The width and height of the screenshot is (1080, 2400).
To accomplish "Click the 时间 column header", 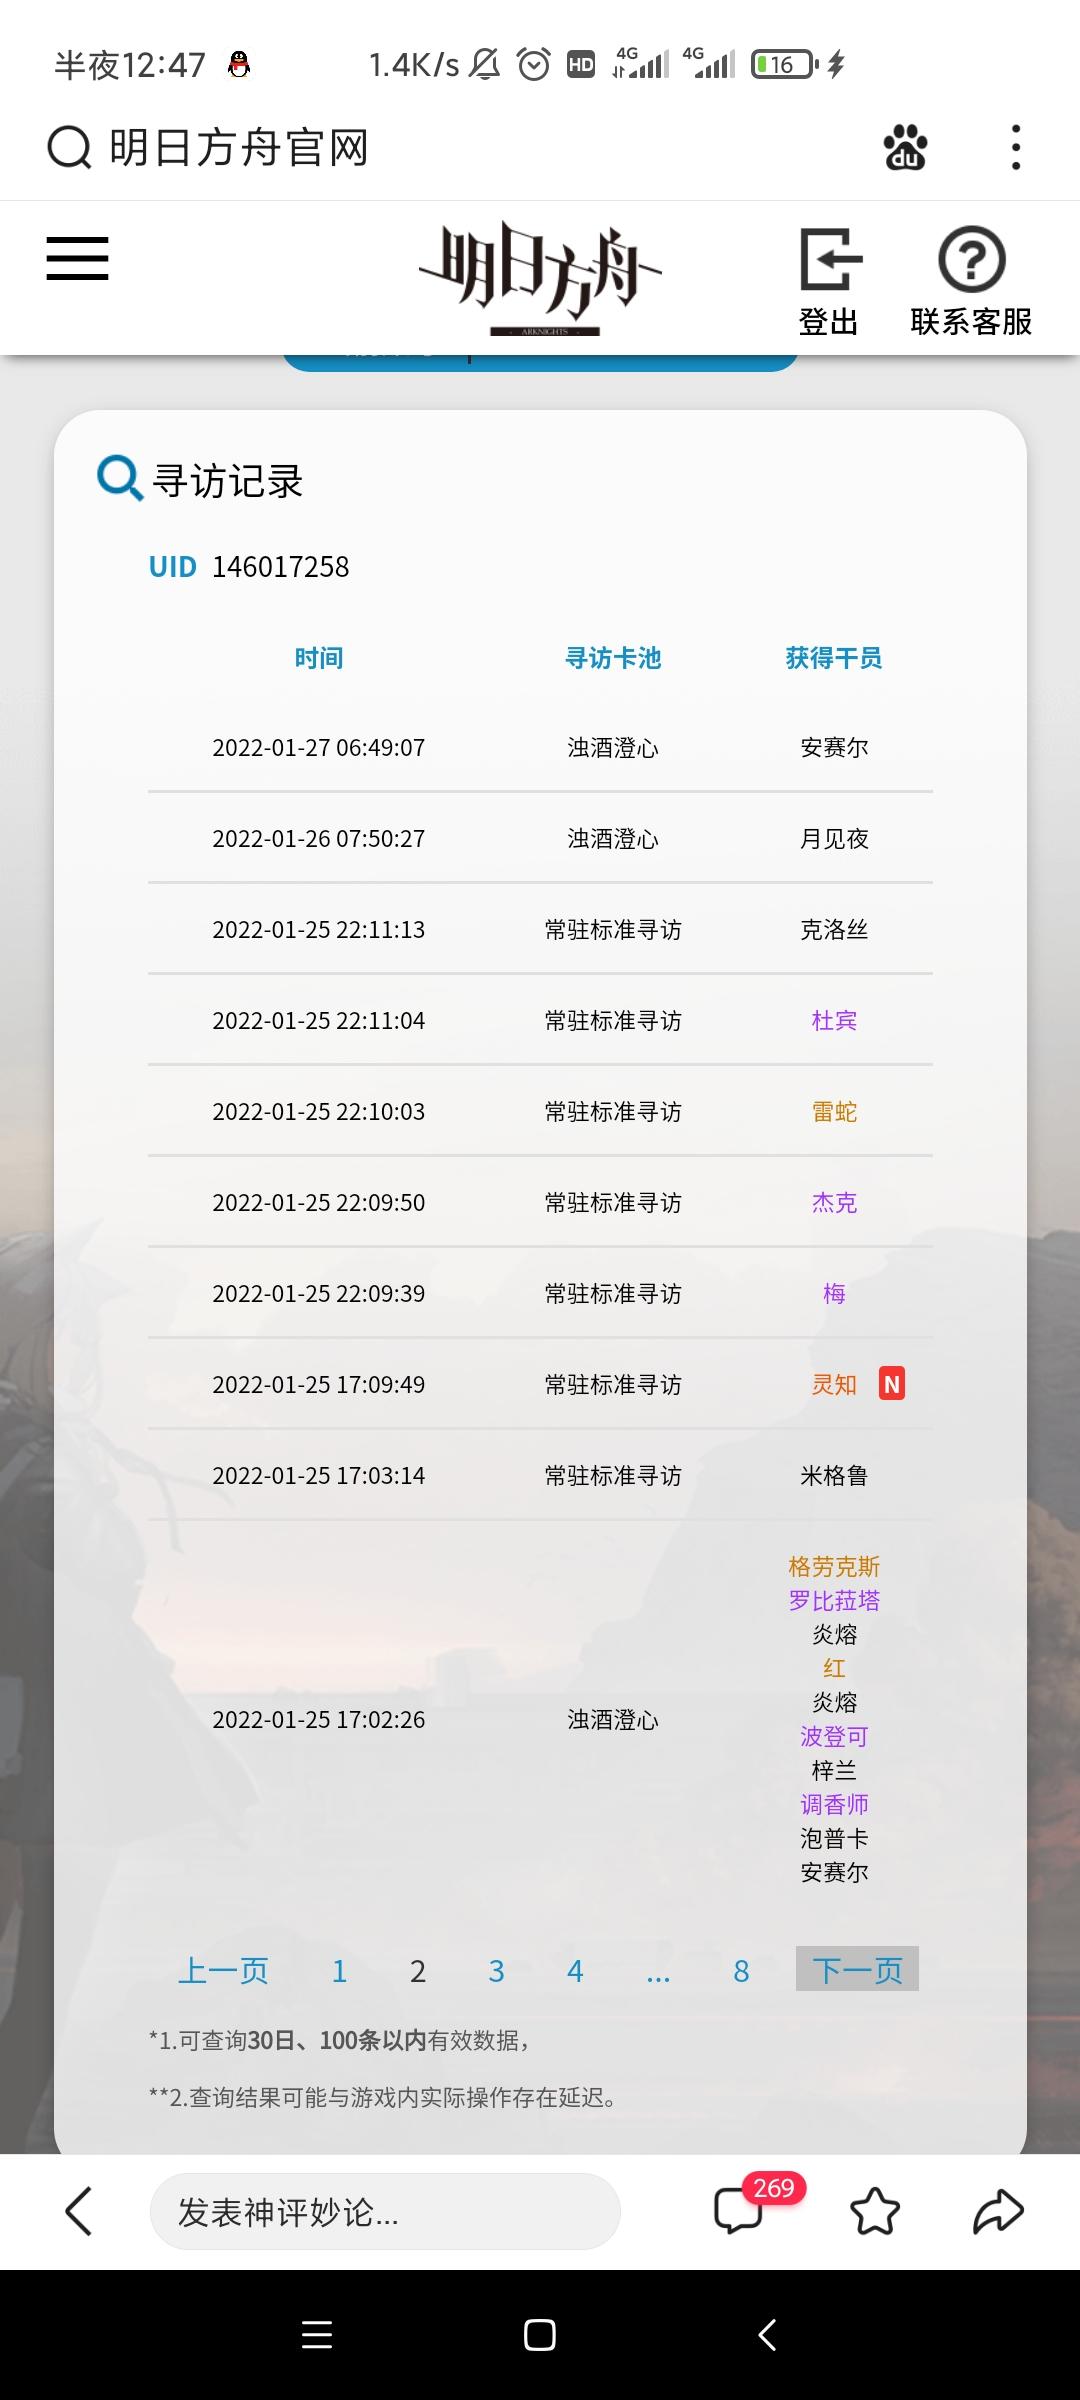I will click(x=319, y=658).
